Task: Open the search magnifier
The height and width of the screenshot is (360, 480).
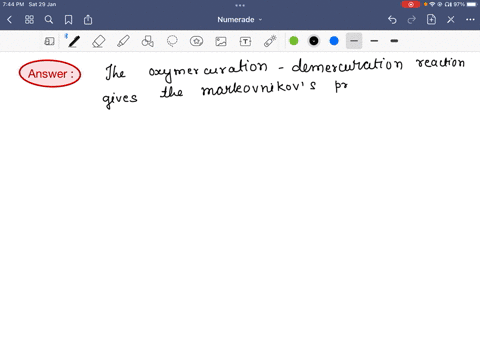Action: [49, 20]
